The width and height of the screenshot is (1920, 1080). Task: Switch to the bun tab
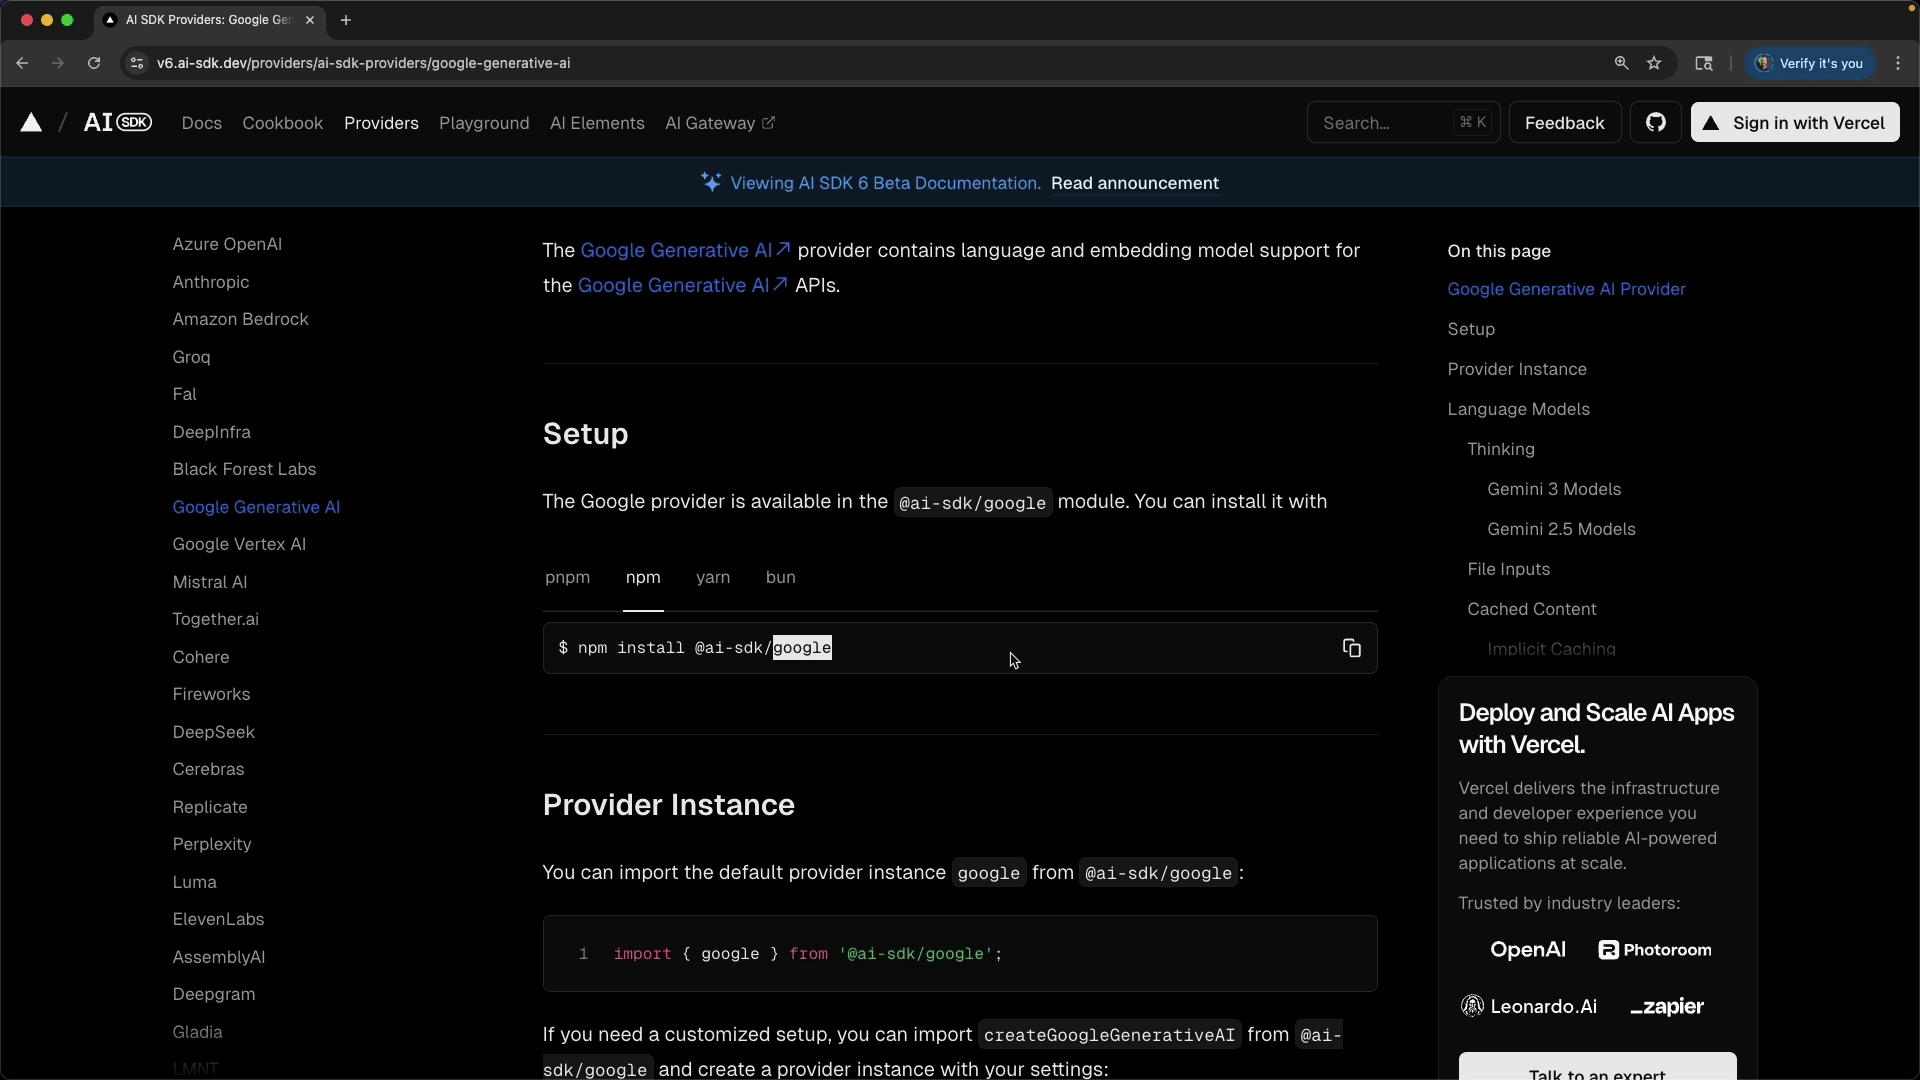pyautogui.click(x=781, y=578)
